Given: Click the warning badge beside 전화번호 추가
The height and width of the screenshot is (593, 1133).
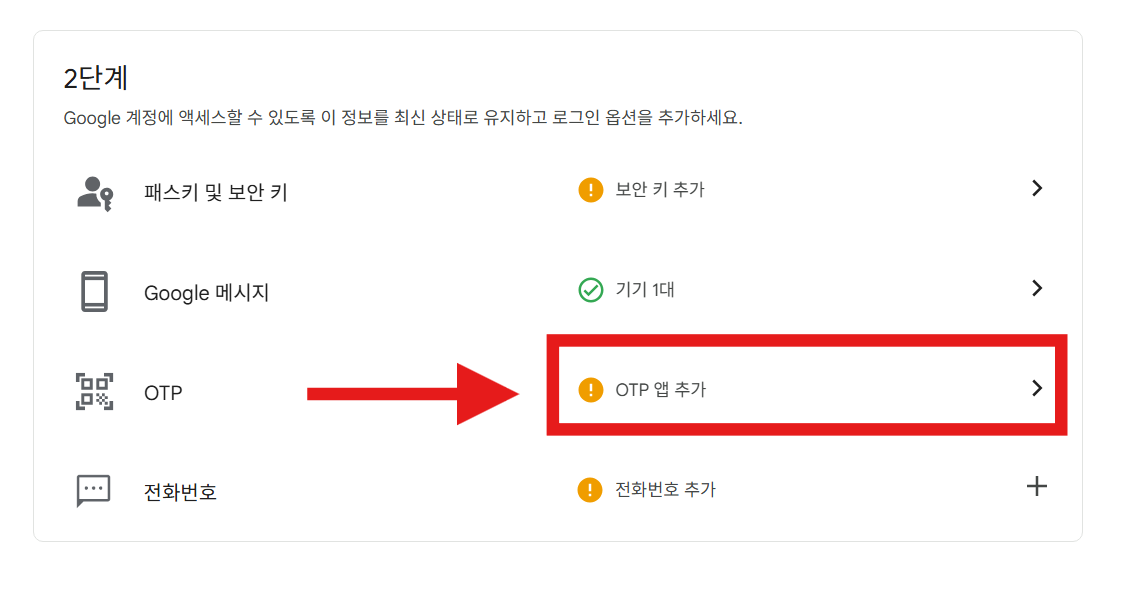Looking at the screenshot, I should pos(590,488).
